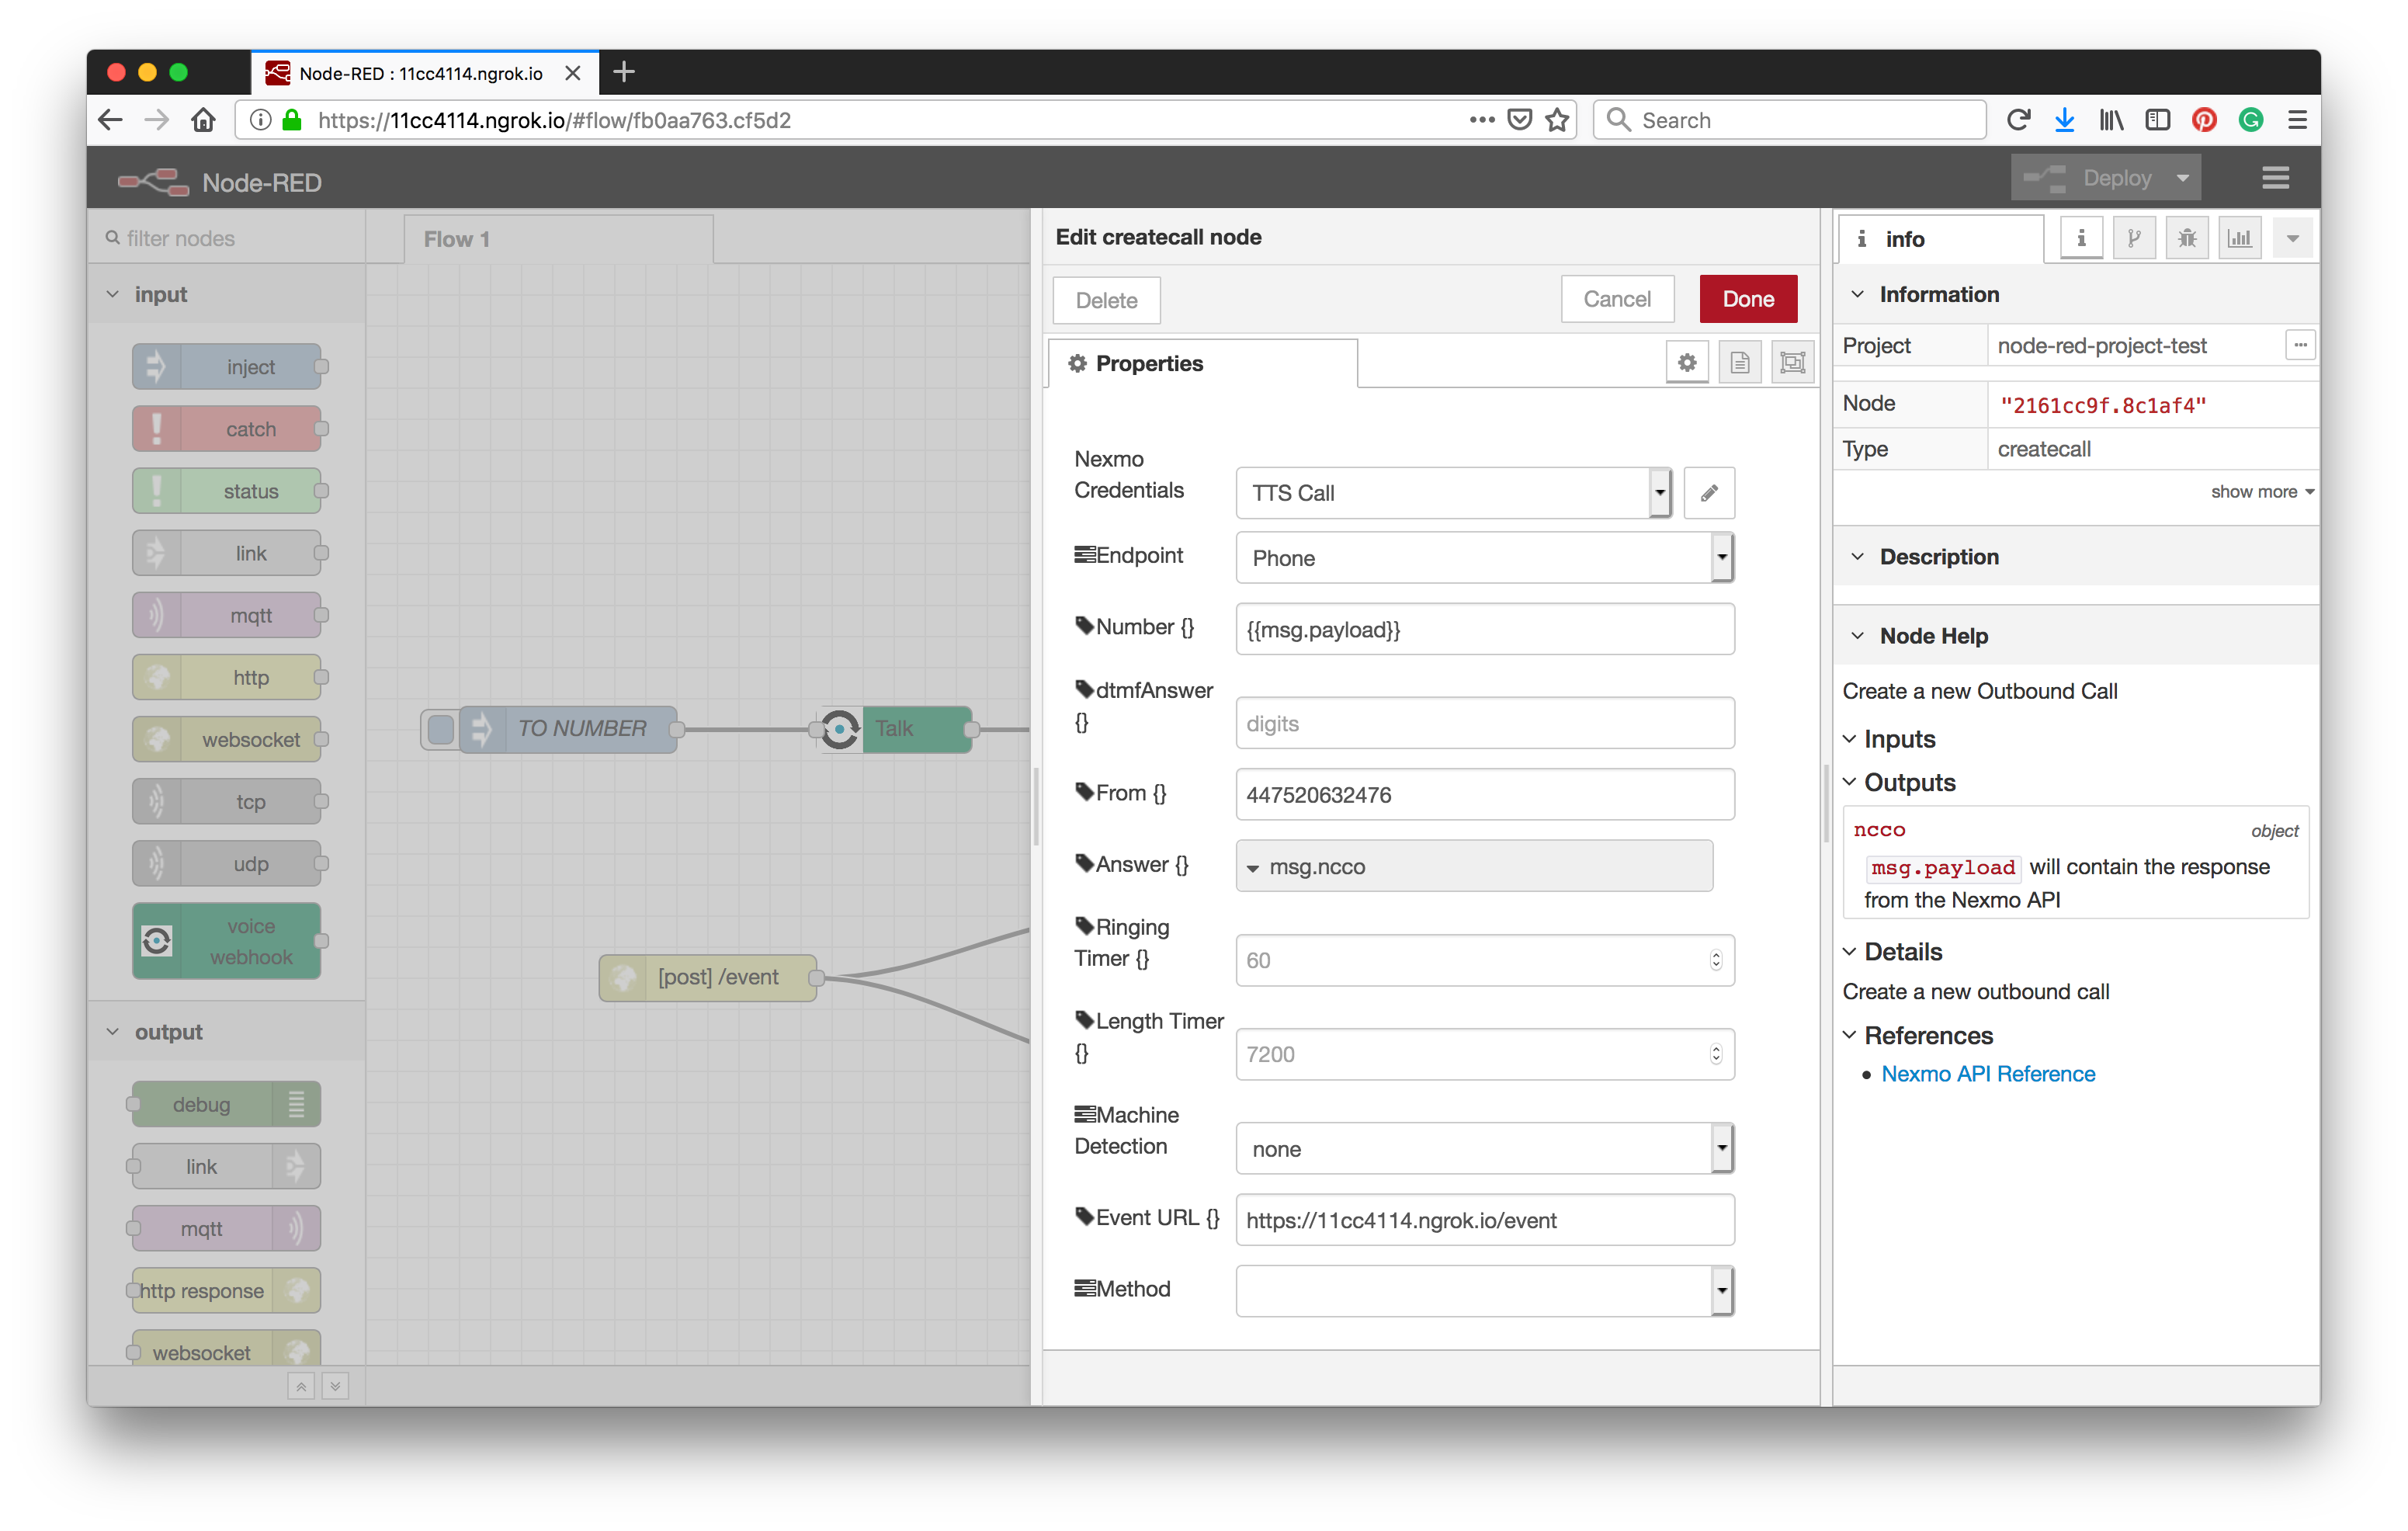Open the project history branch icon
This screenshot has width=2408, height=1531.
click(2134, 238)
